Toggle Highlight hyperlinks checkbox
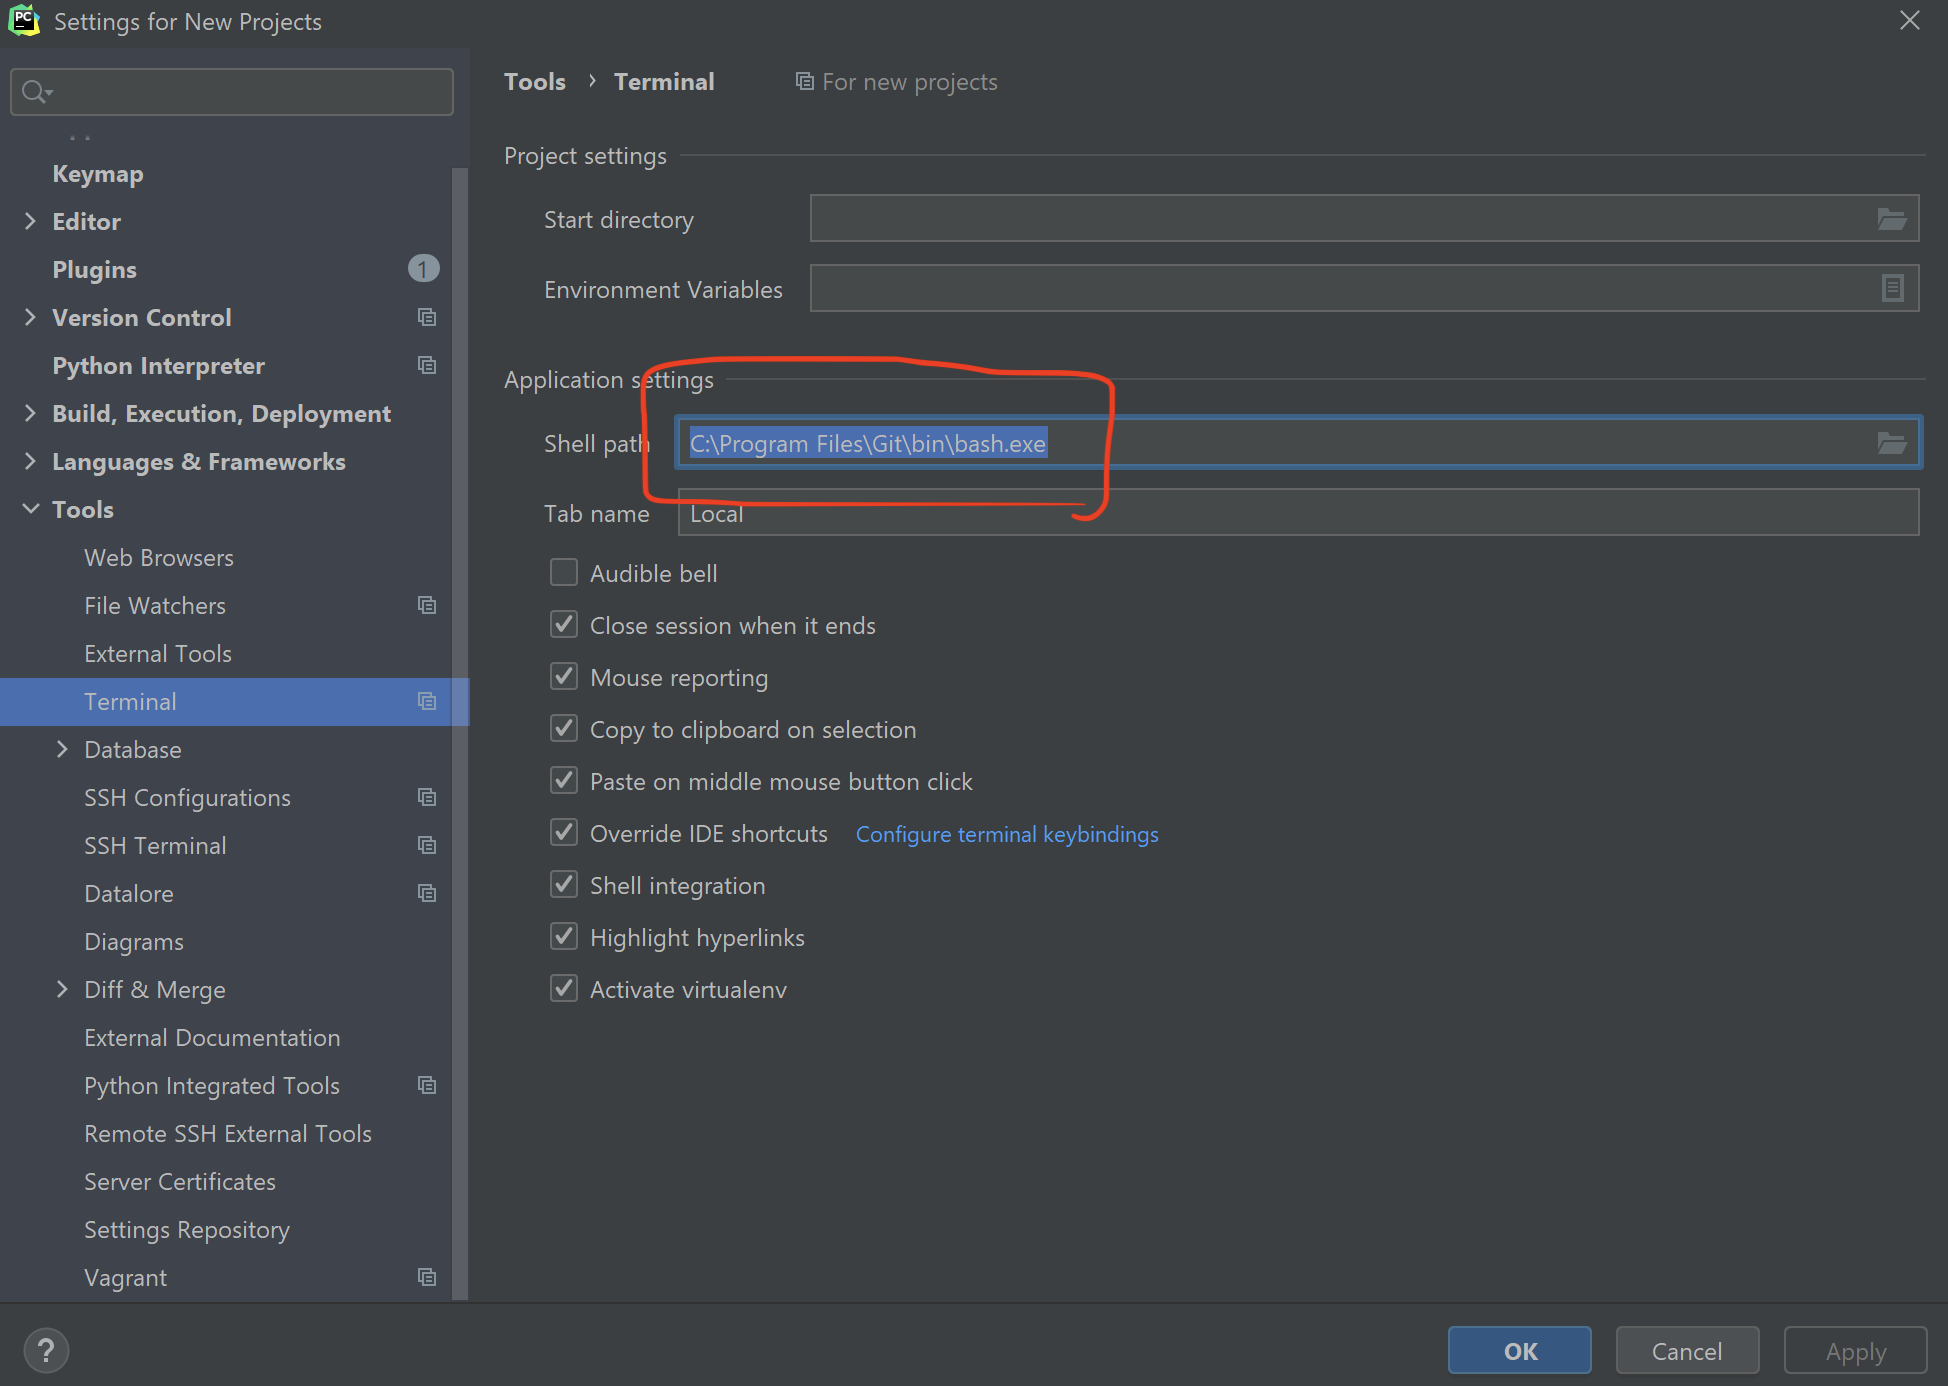This screenshot has width=1948, height=1386. click(564, 936)
